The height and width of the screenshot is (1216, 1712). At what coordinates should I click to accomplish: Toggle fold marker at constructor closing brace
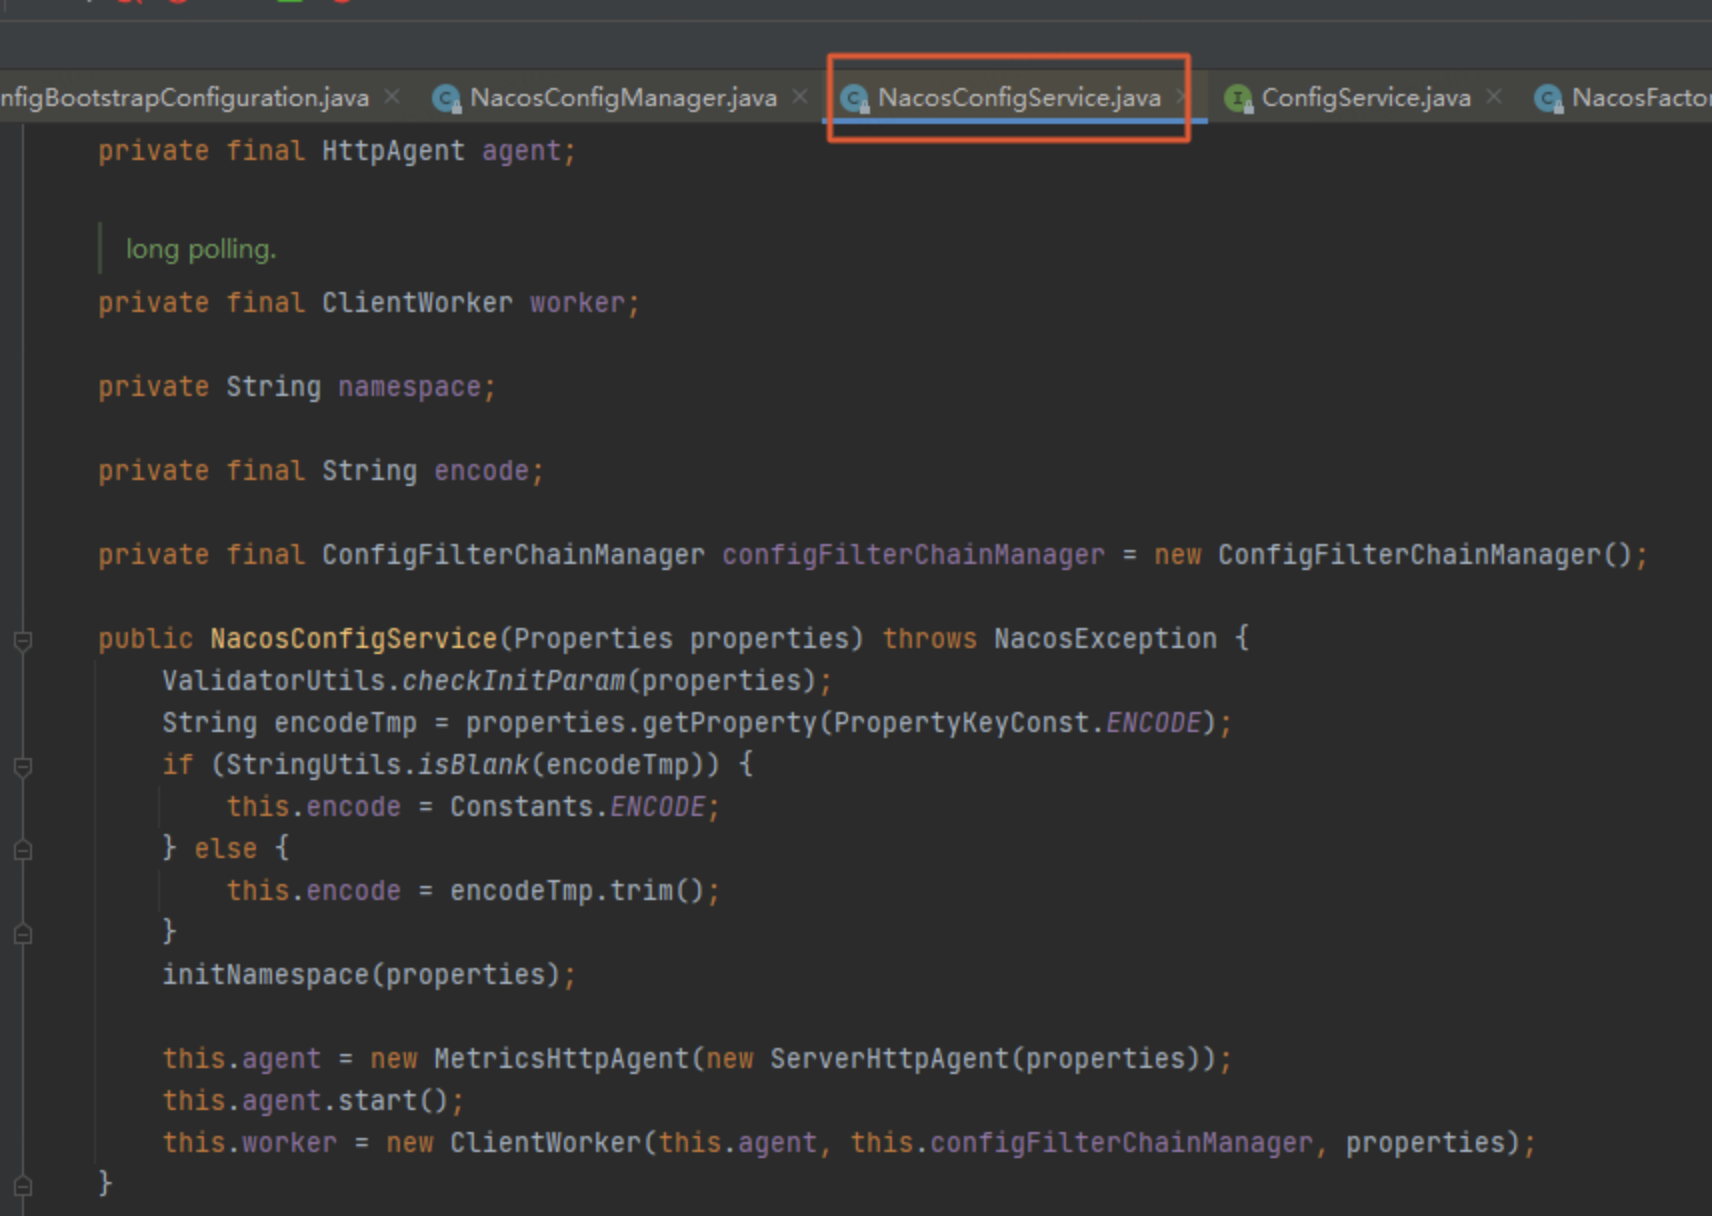tap(23, 1186)
